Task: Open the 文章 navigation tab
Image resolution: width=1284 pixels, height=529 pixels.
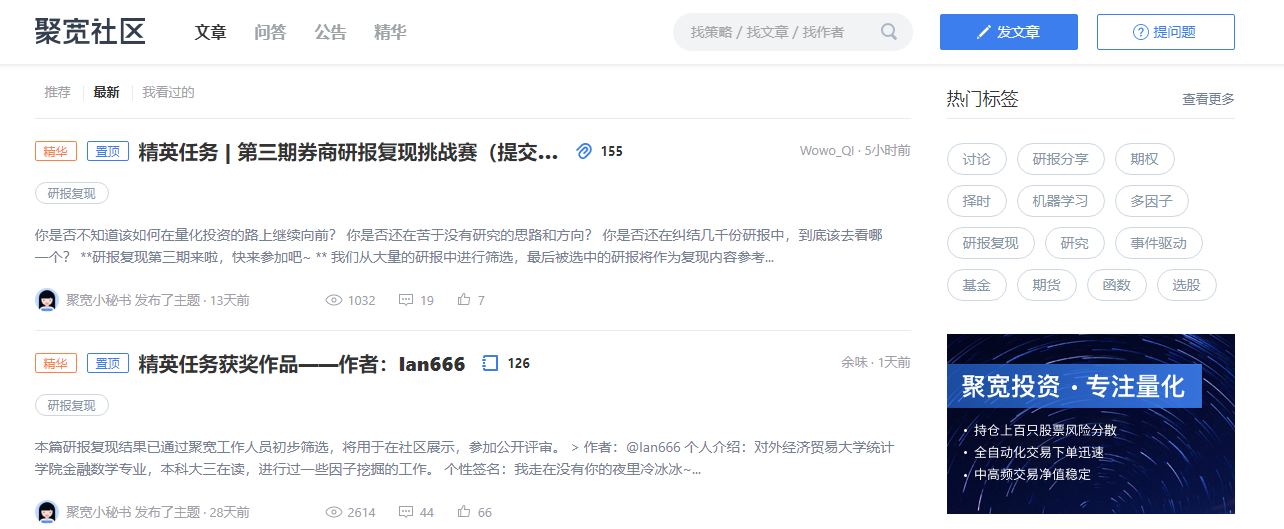Action: 210,32
